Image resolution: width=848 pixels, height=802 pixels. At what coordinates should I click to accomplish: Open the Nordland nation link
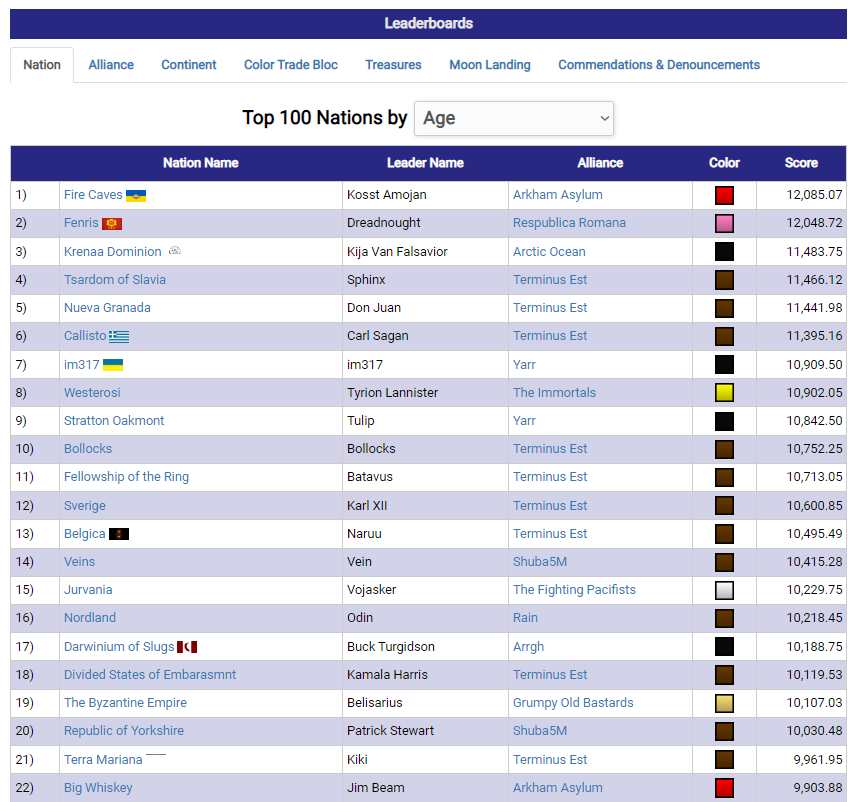click(90, 618)
